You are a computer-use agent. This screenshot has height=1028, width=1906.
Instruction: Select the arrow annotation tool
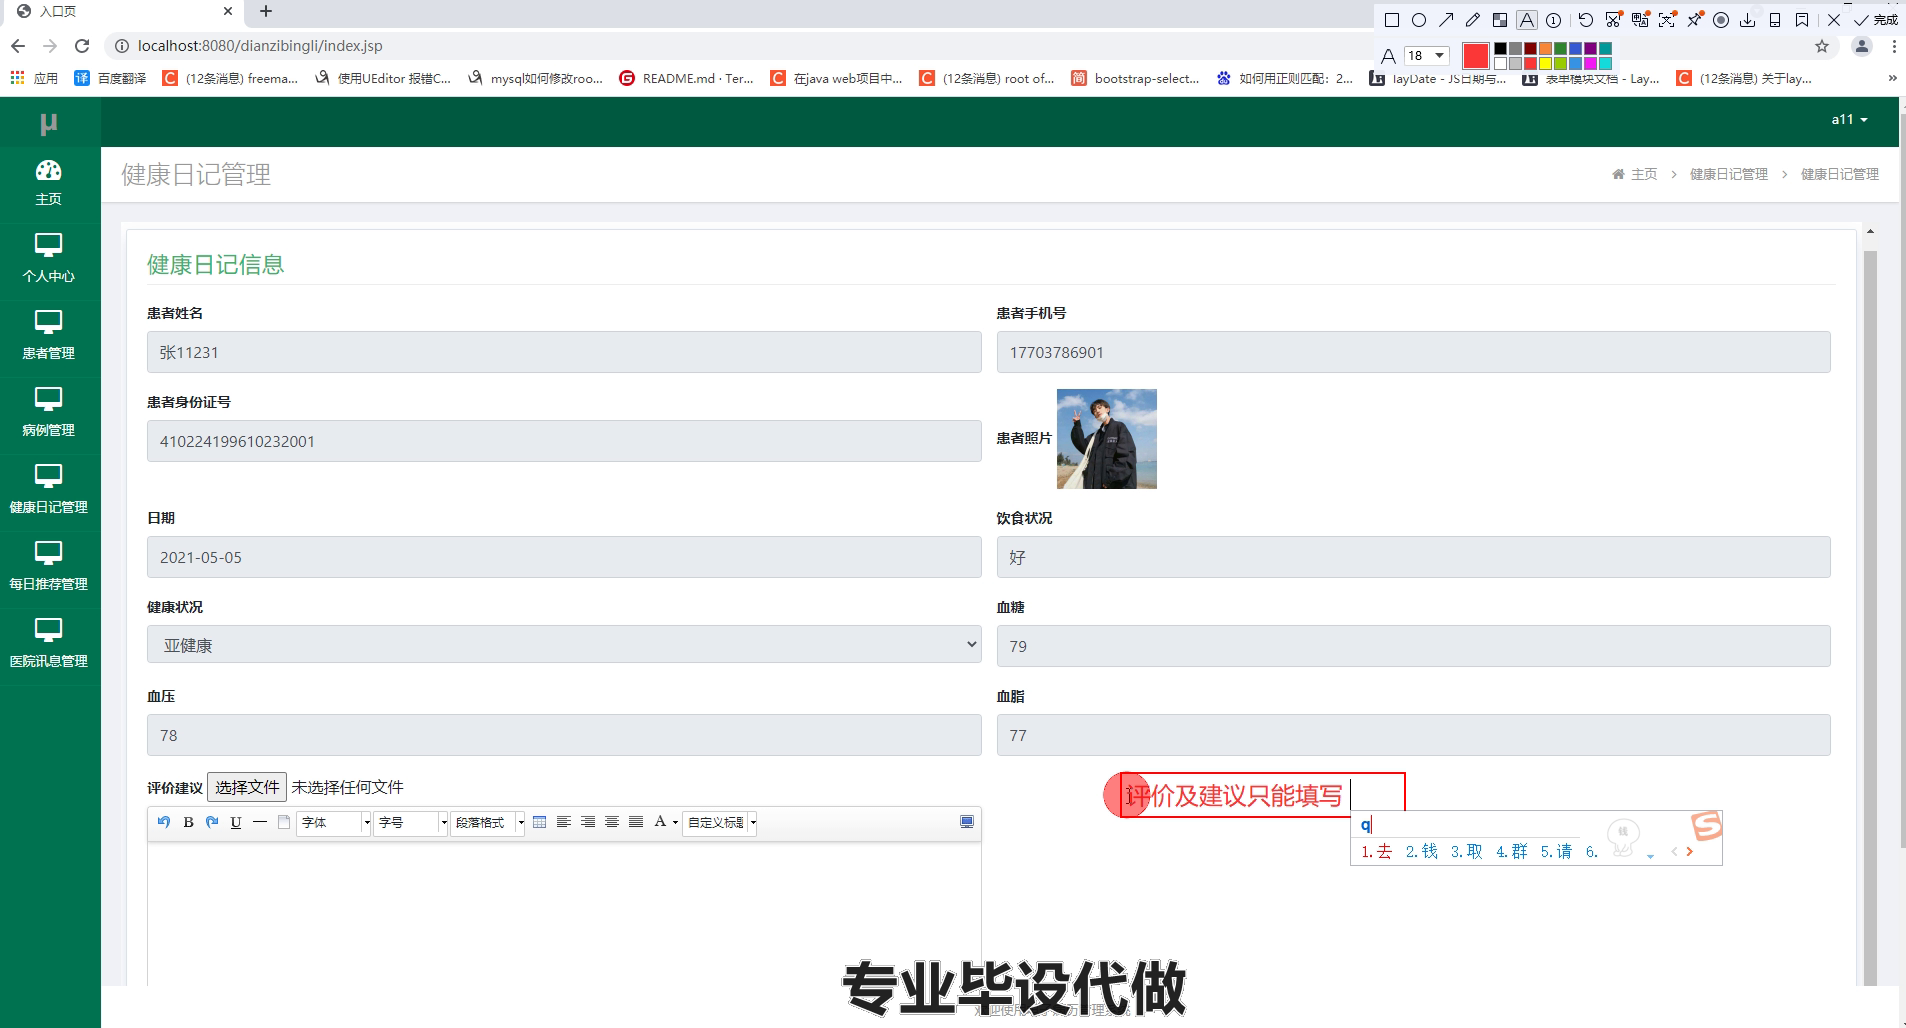coord(1446,20)
